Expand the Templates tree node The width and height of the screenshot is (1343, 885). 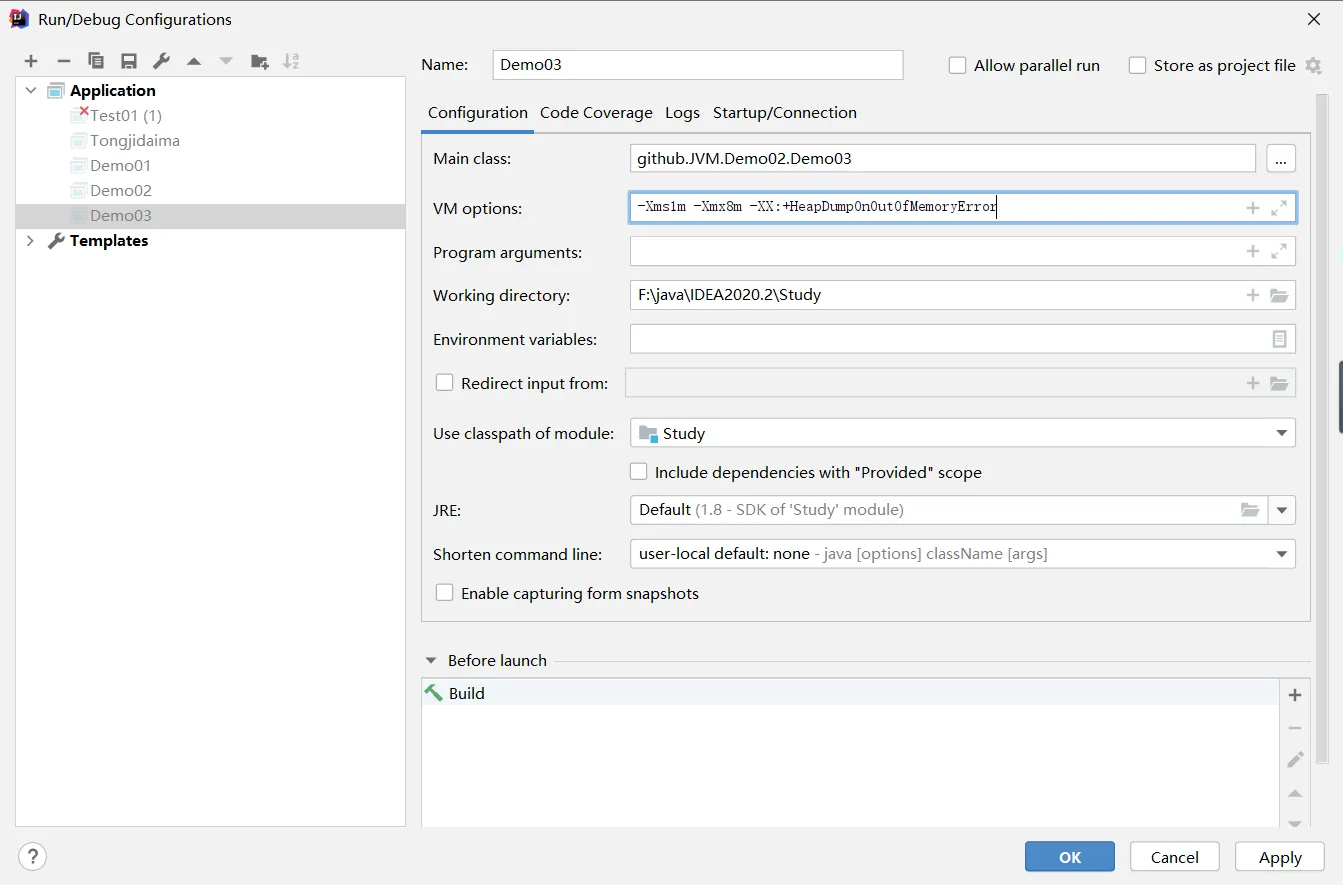(x=30, y=241)
